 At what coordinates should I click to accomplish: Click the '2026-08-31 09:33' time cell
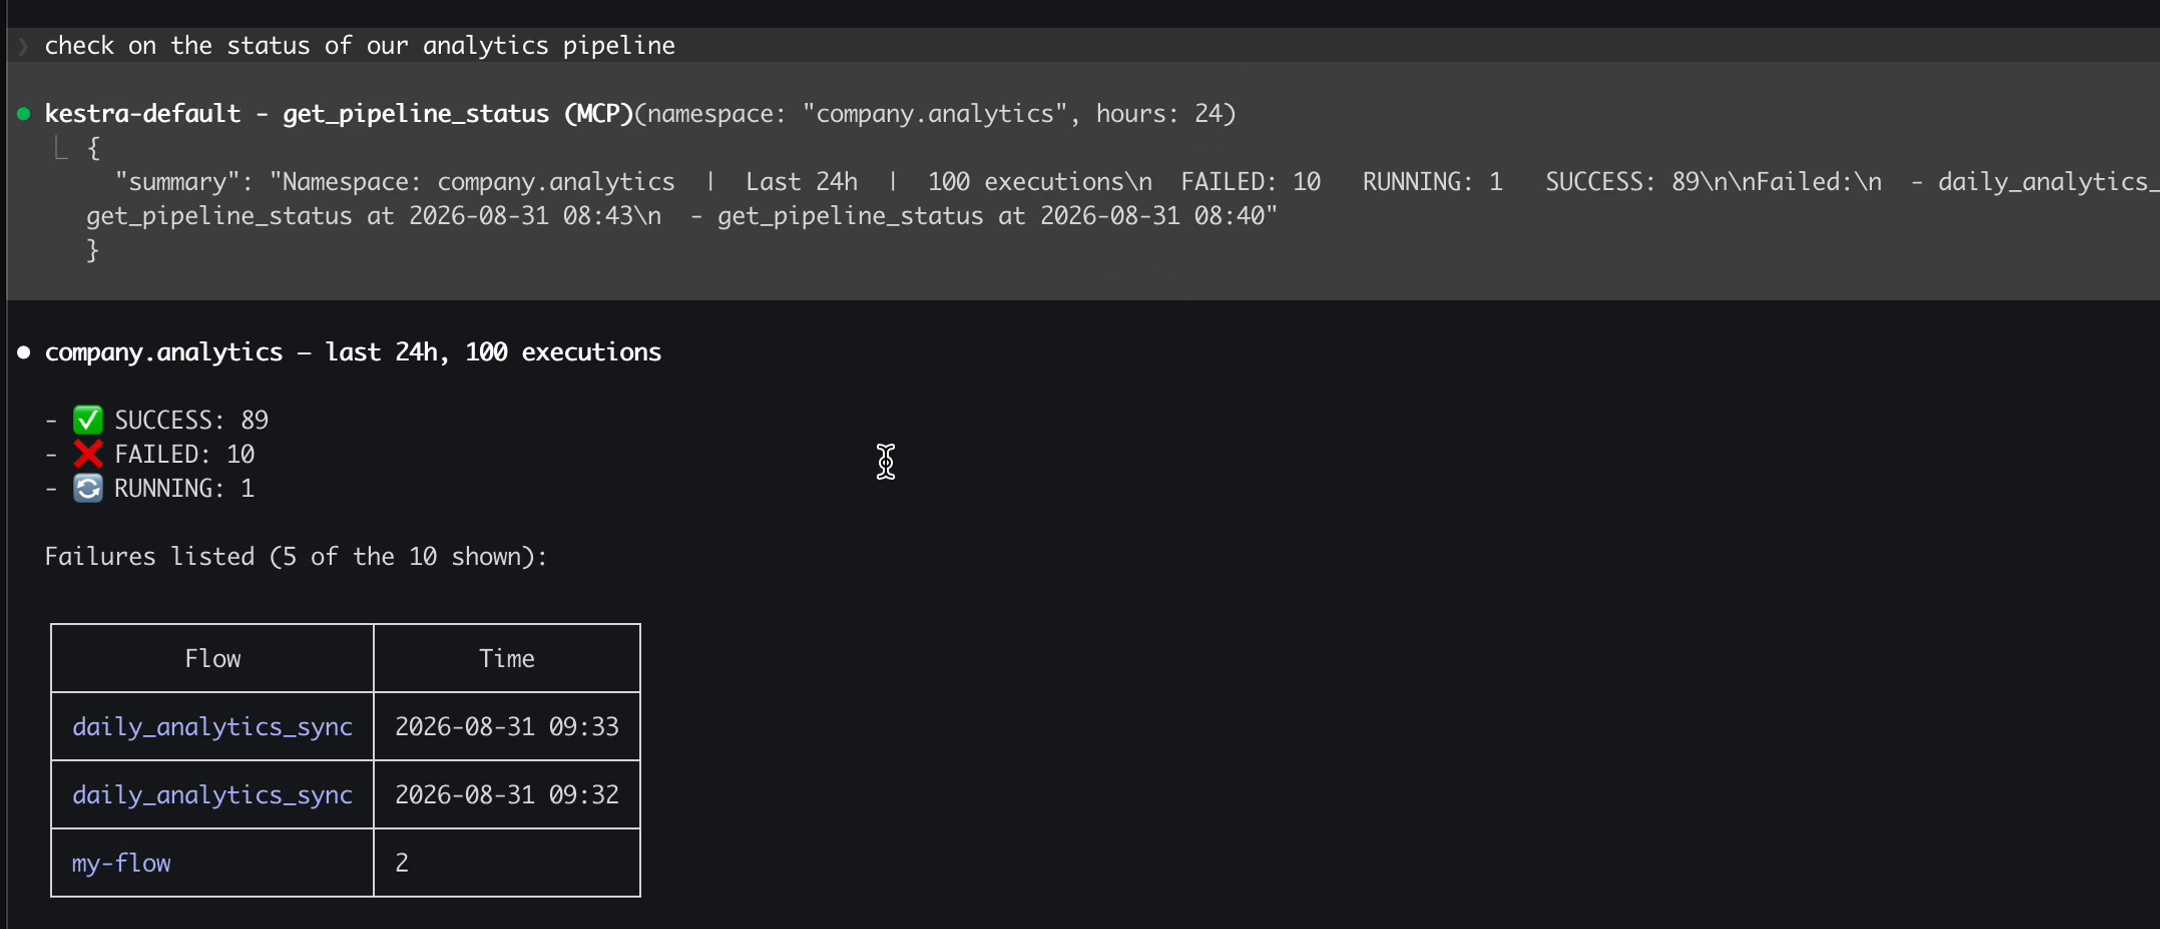[507, 727]
